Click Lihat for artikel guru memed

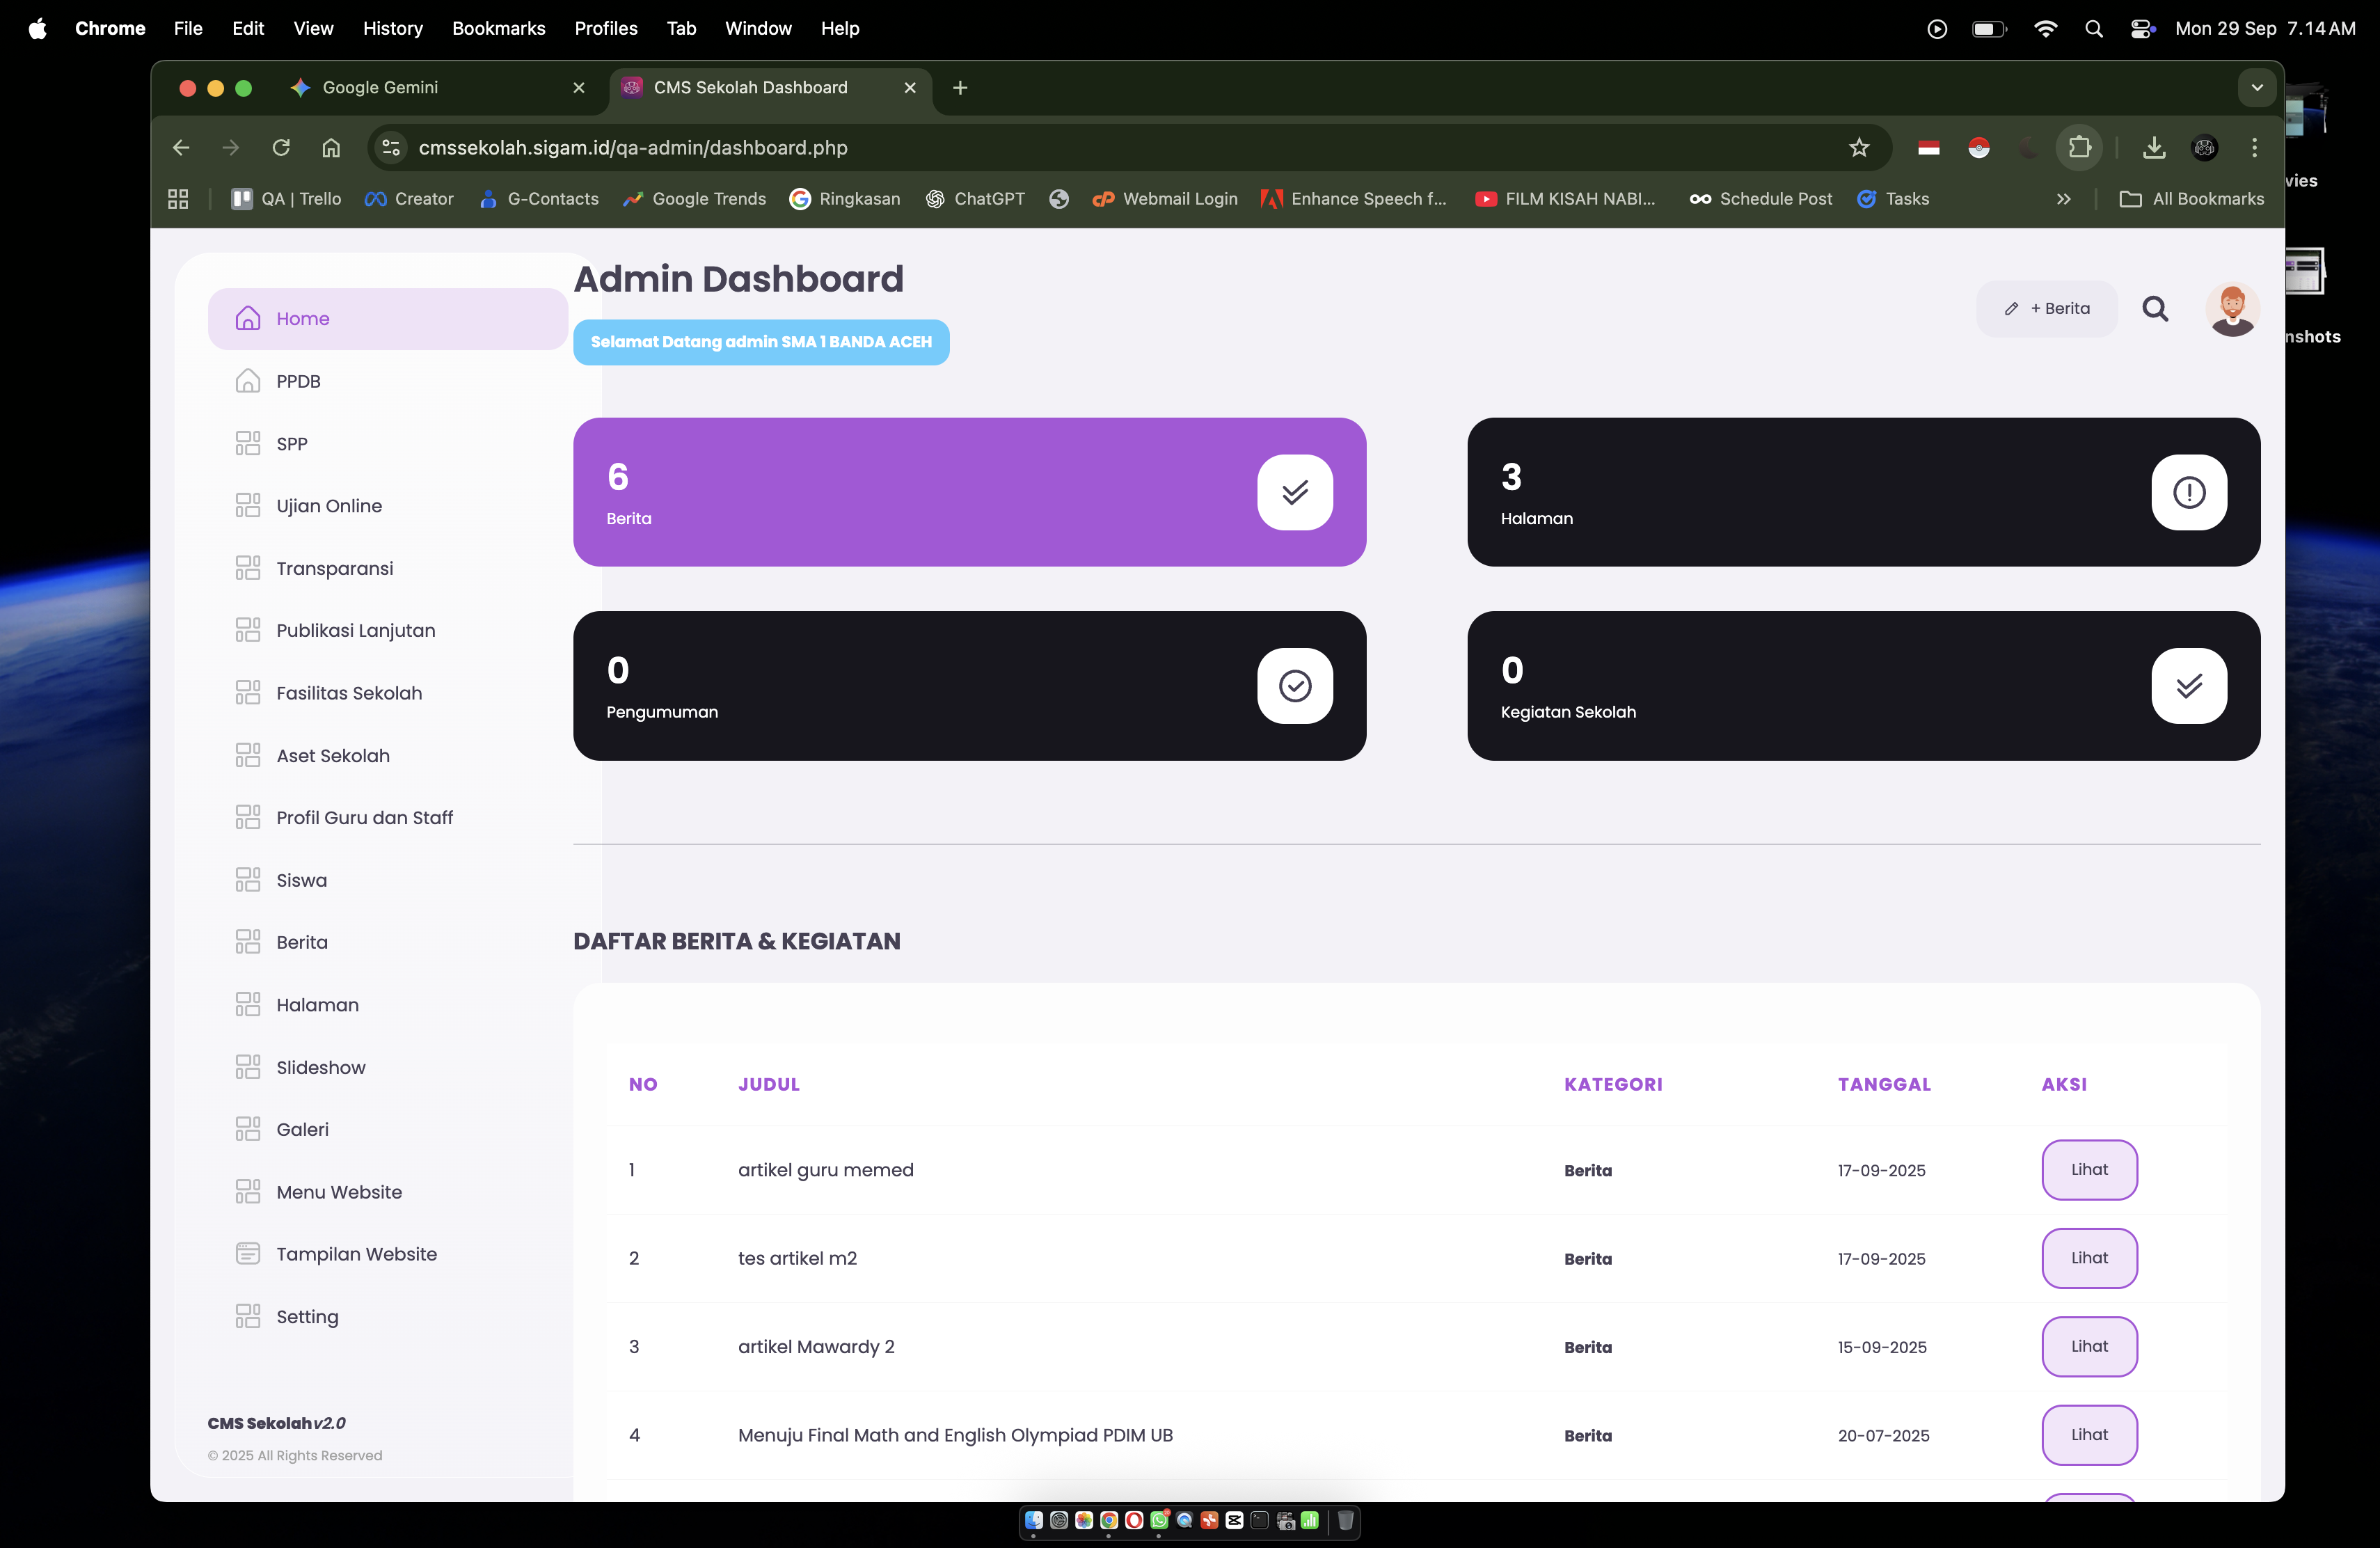2089,1170
